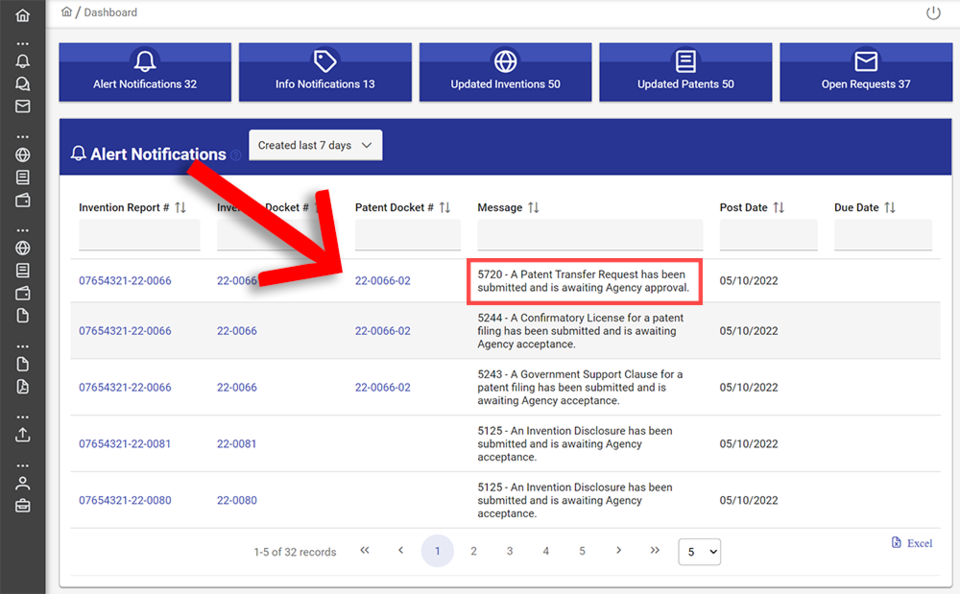Screen dimensions: 960x594
Task: Sort by the Post Date column
Action: tap(778, 208)
